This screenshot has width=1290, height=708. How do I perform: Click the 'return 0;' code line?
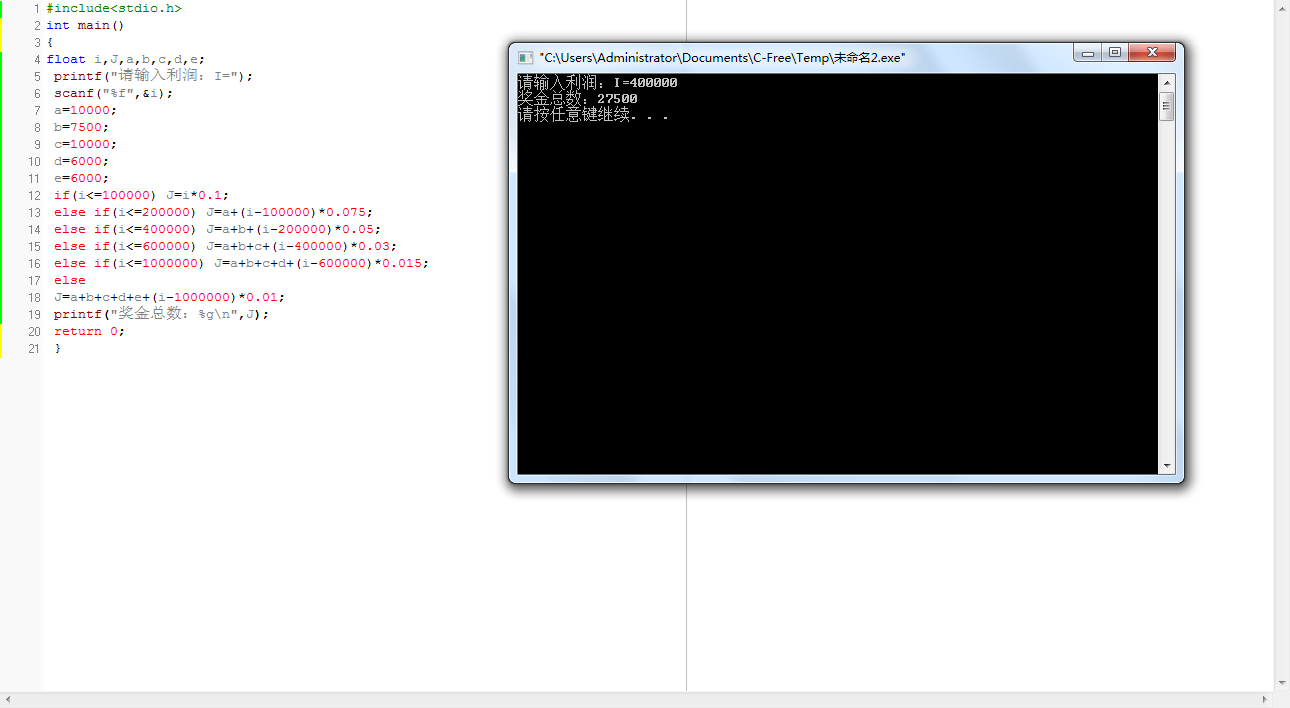(x=90, y=331)
